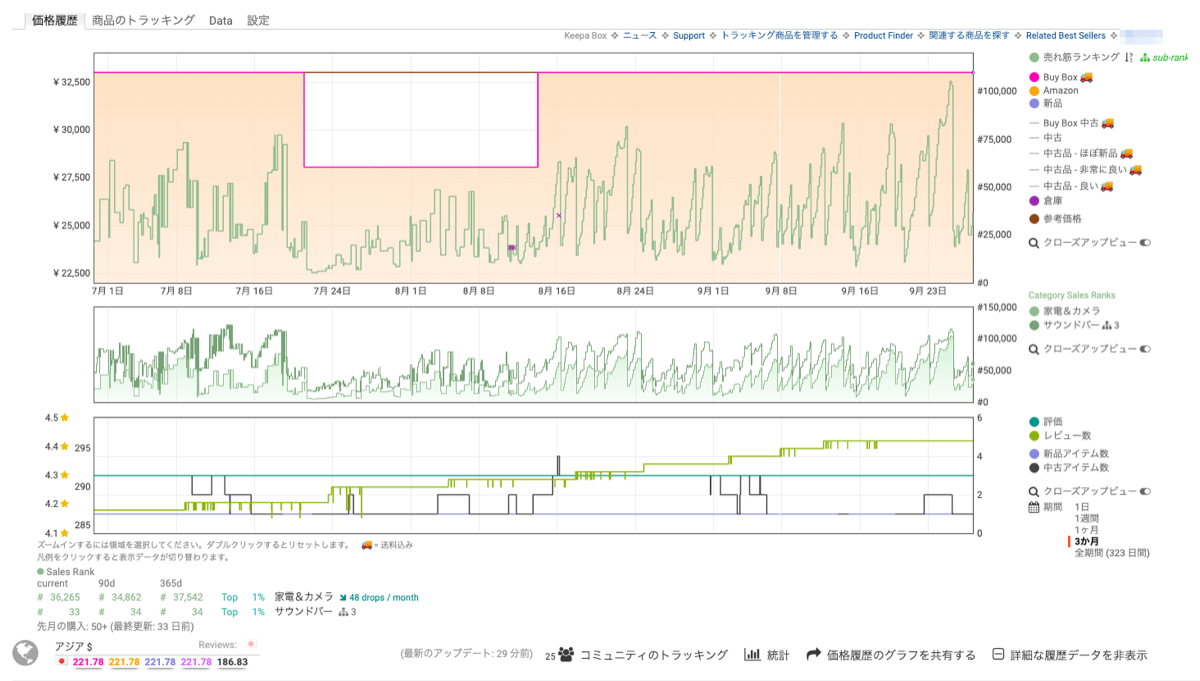Click the pink Buy Box legend swatch
Image resolution: width=1200 pixels, height=681 pixels.
(1034, 77)
